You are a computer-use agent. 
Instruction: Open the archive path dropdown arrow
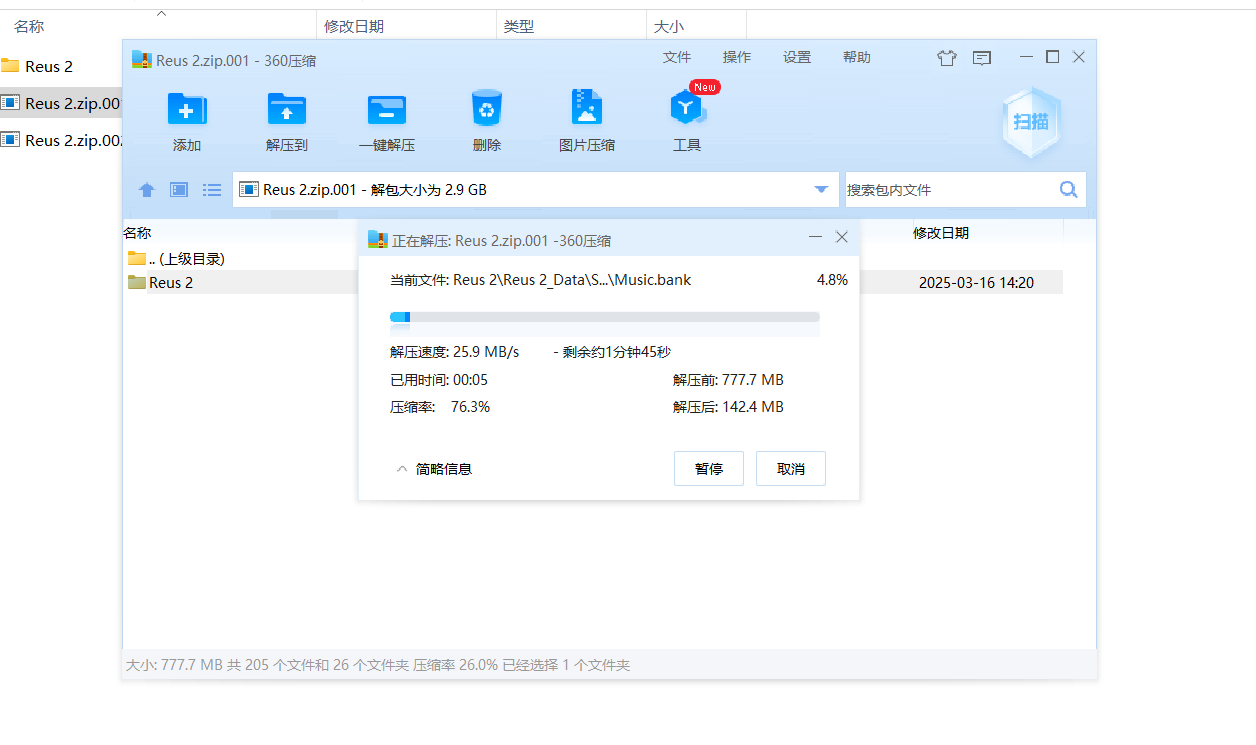[x=821, y=189]
